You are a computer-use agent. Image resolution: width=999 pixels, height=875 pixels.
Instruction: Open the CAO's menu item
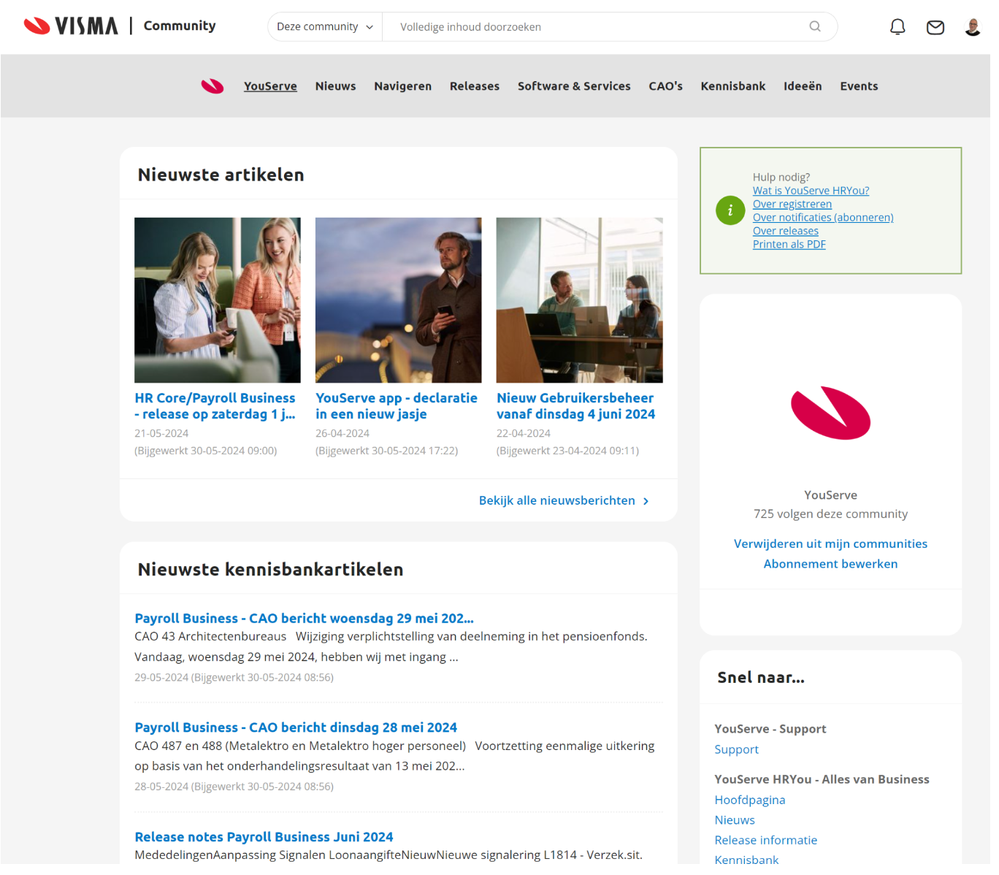pos(665,86)
